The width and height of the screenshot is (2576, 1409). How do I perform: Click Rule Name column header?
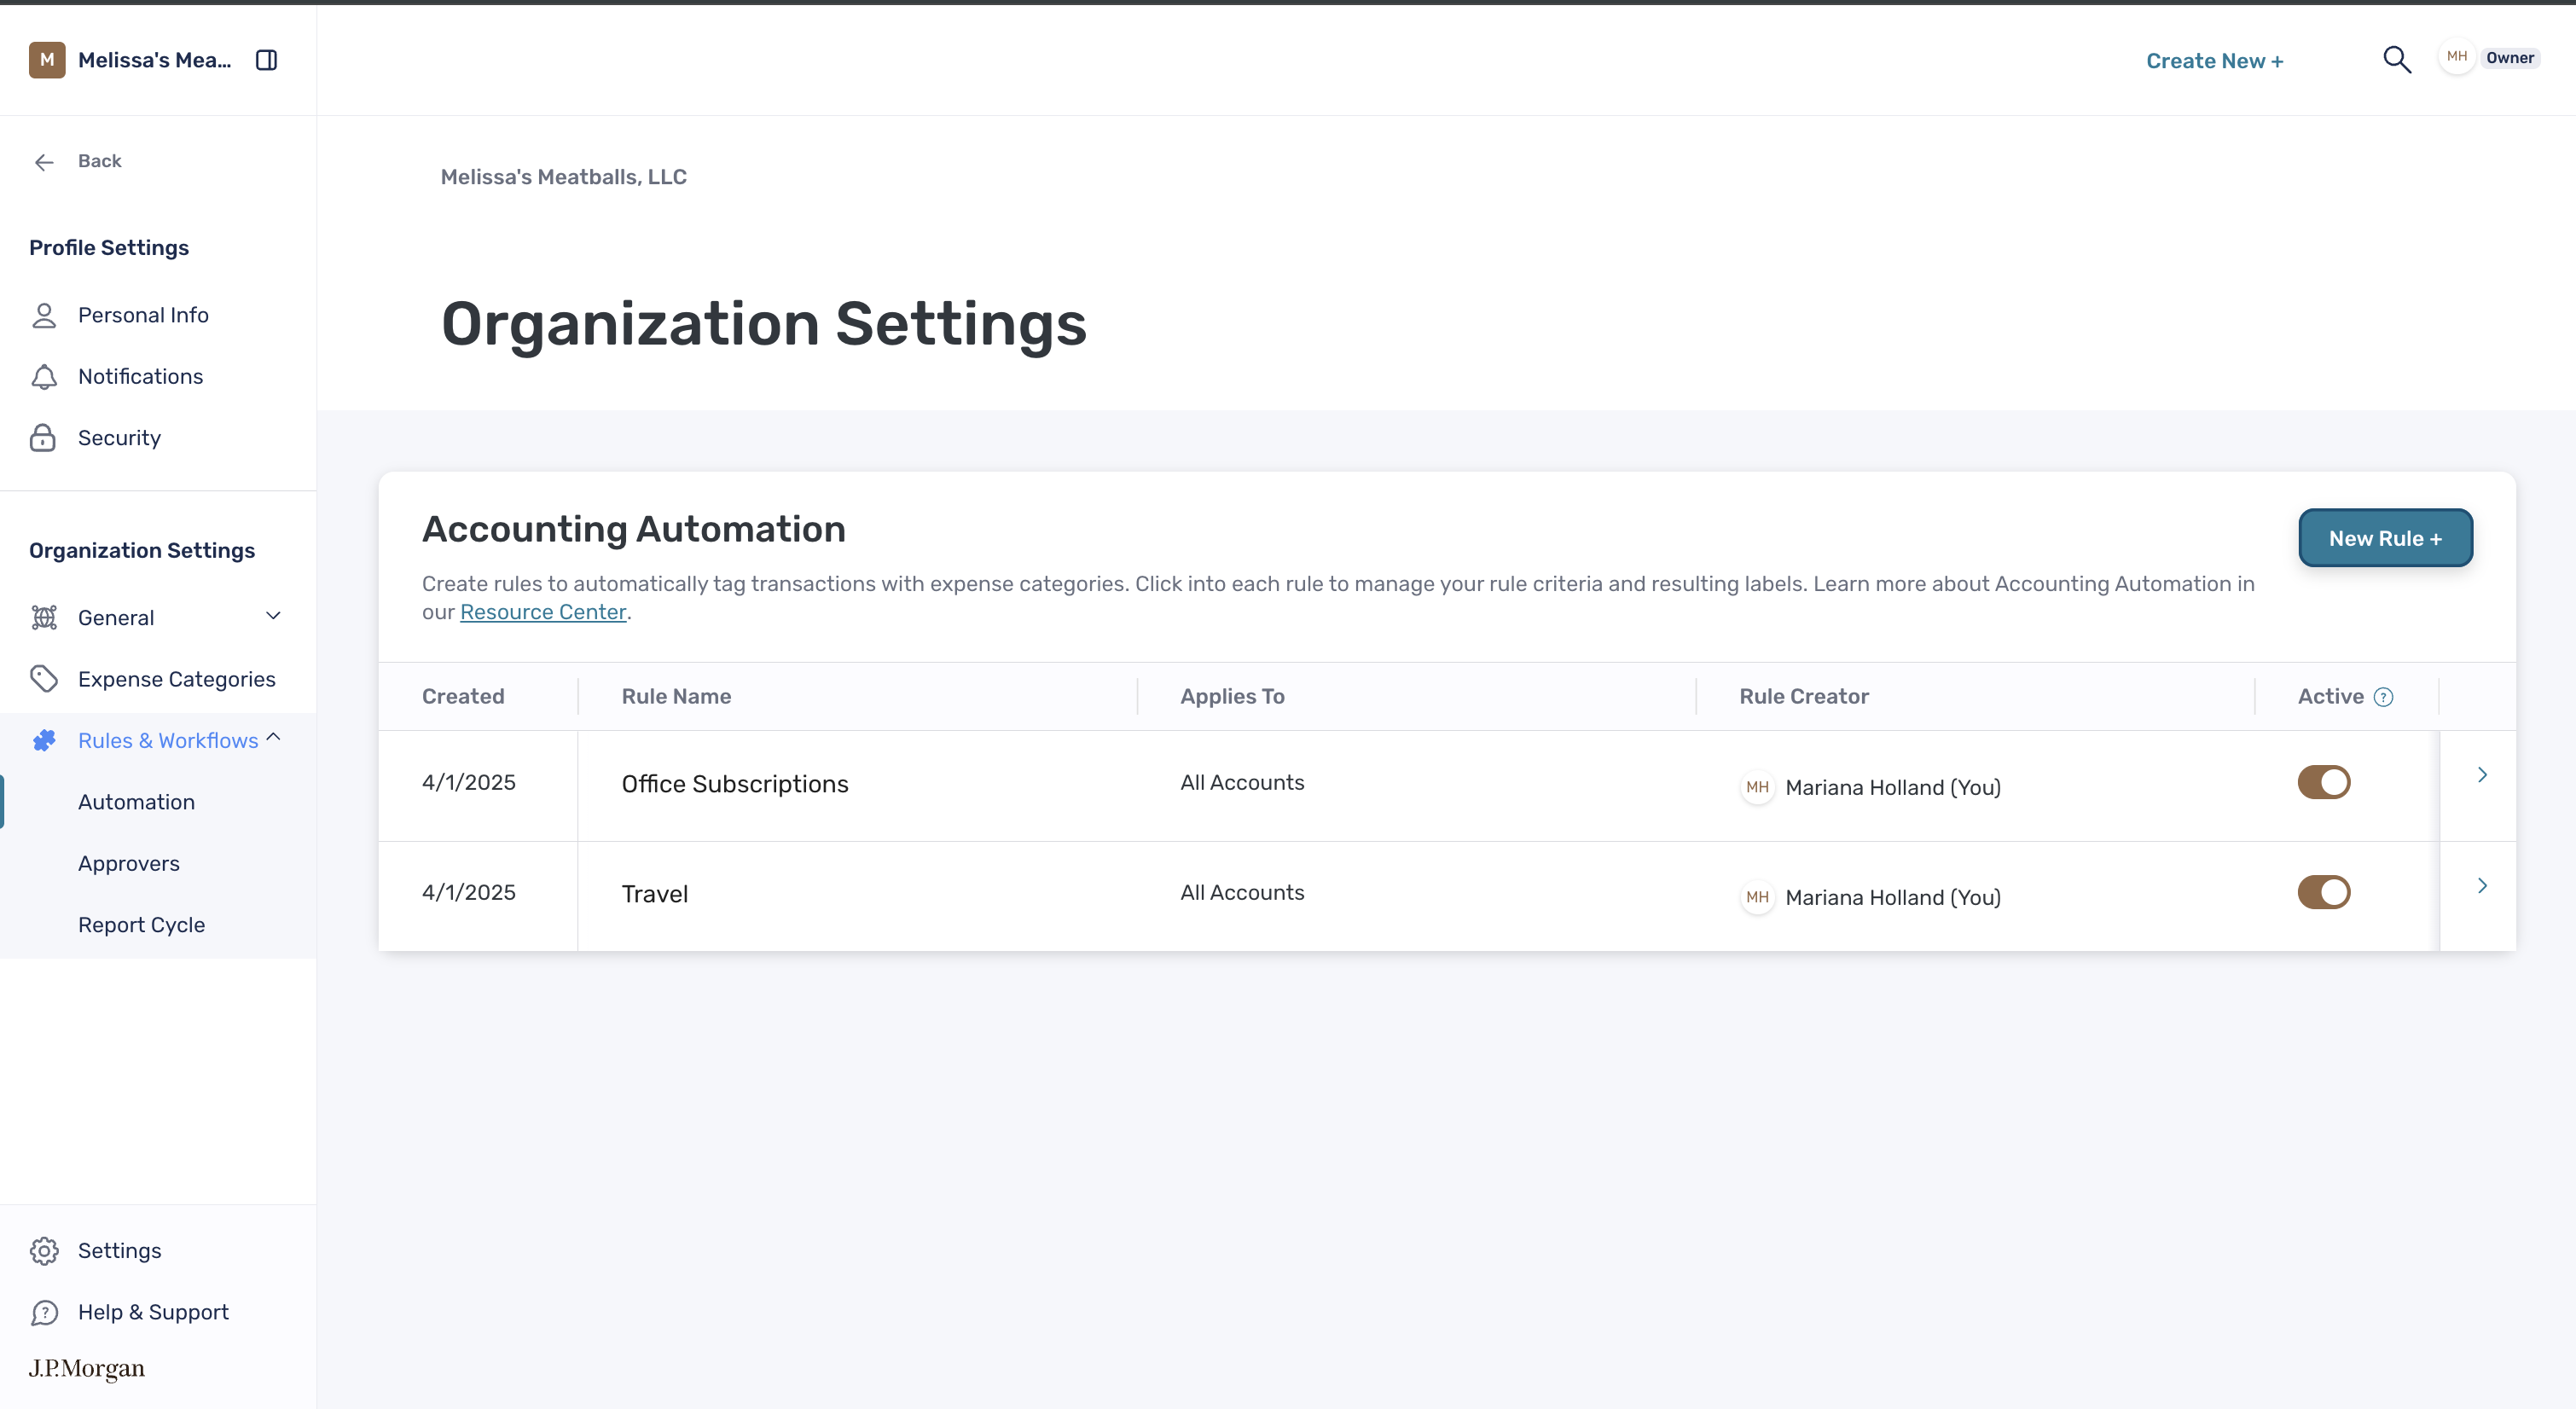[x=676, y=696]
